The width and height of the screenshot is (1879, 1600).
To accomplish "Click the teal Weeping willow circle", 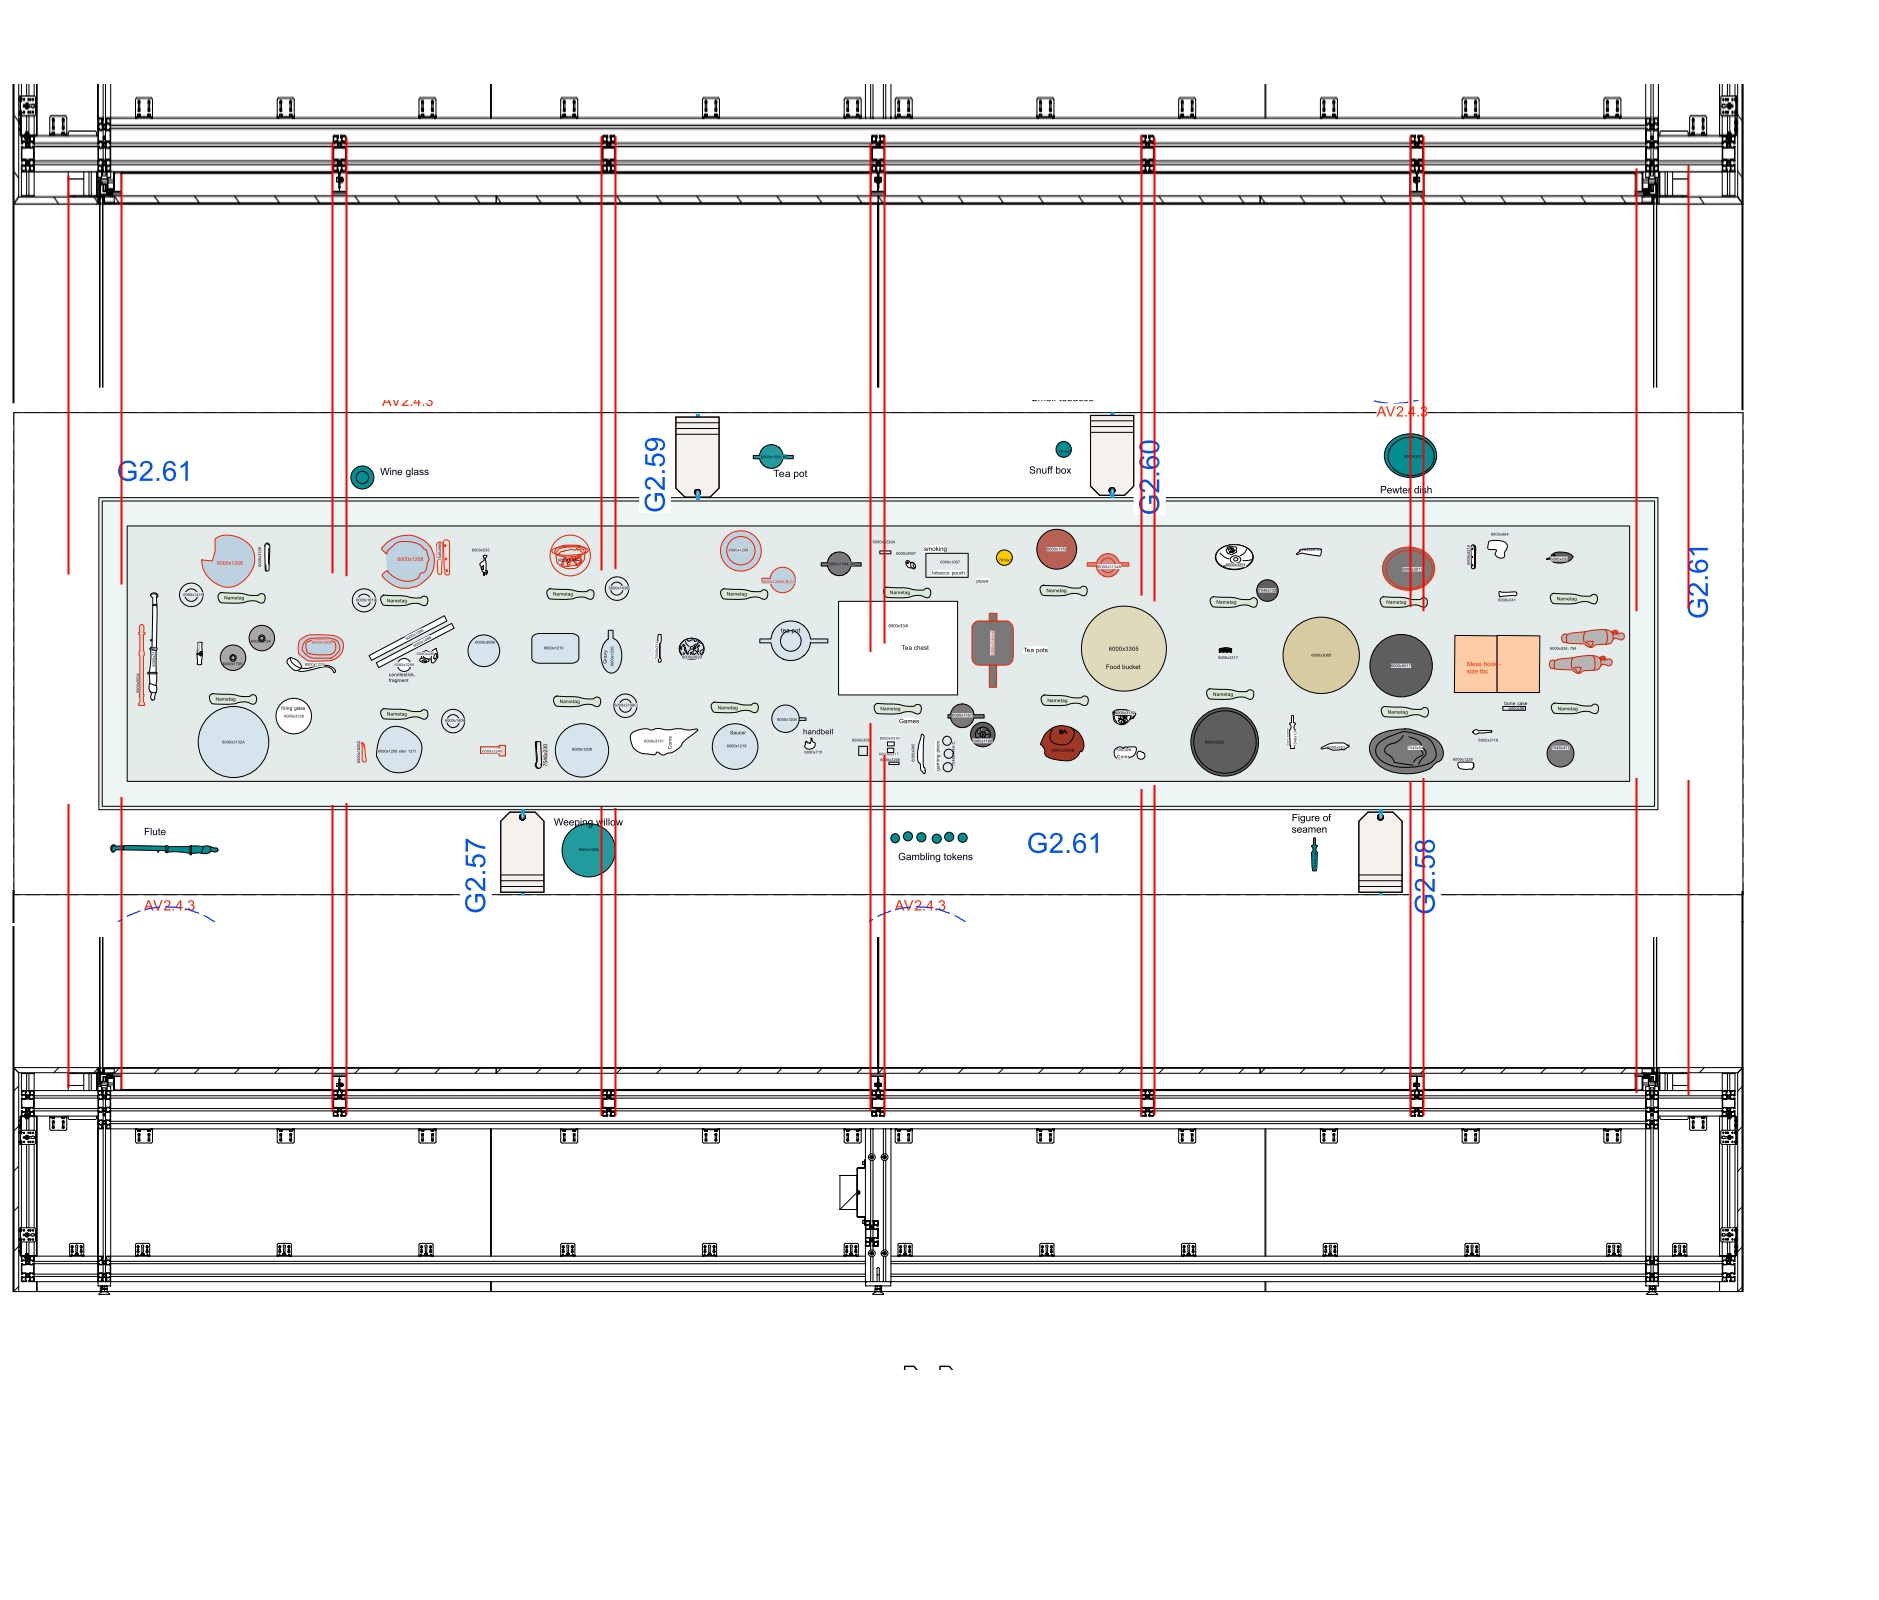I will tap(588, 850).
